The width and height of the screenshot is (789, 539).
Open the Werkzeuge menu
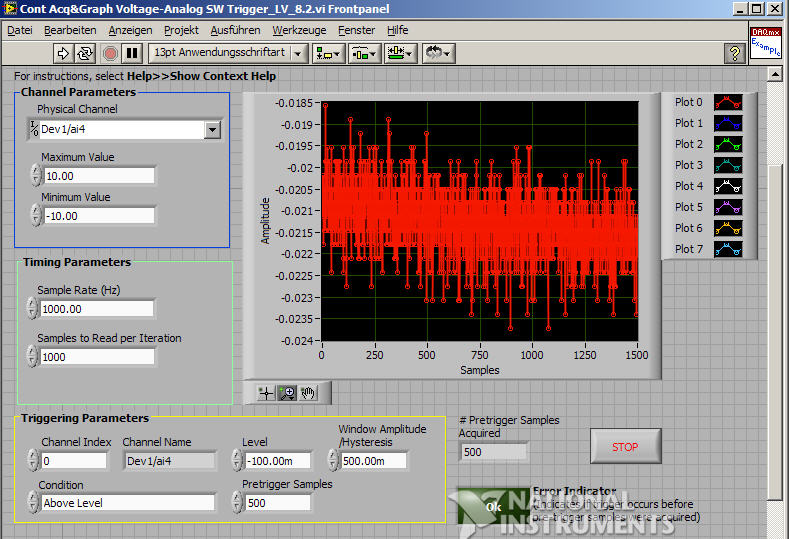(x=299, y=30)
